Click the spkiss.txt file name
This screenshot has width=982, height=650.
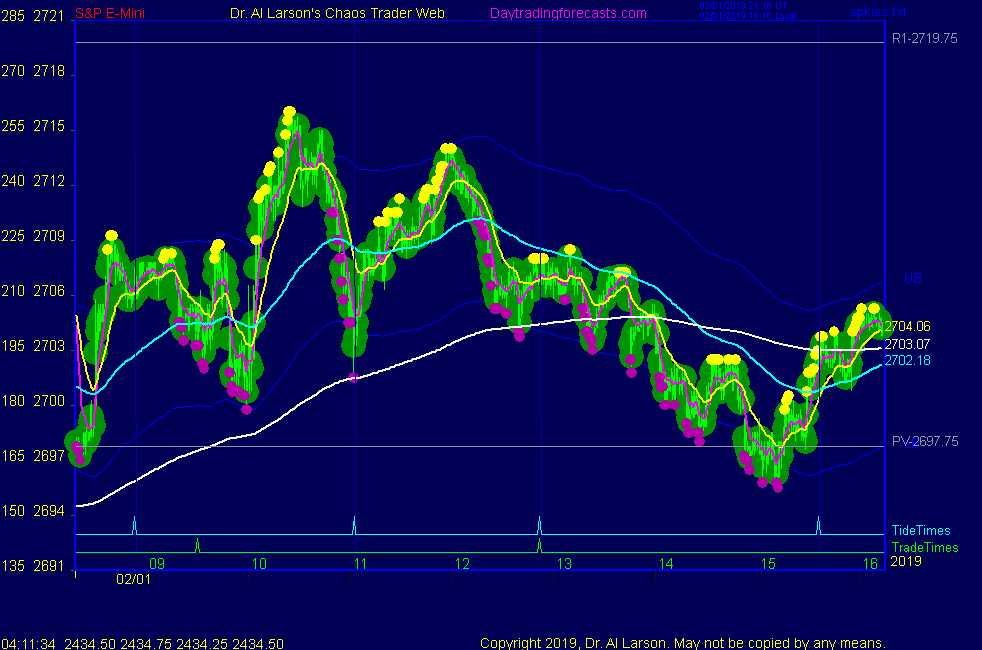click(x=878, y=11)
